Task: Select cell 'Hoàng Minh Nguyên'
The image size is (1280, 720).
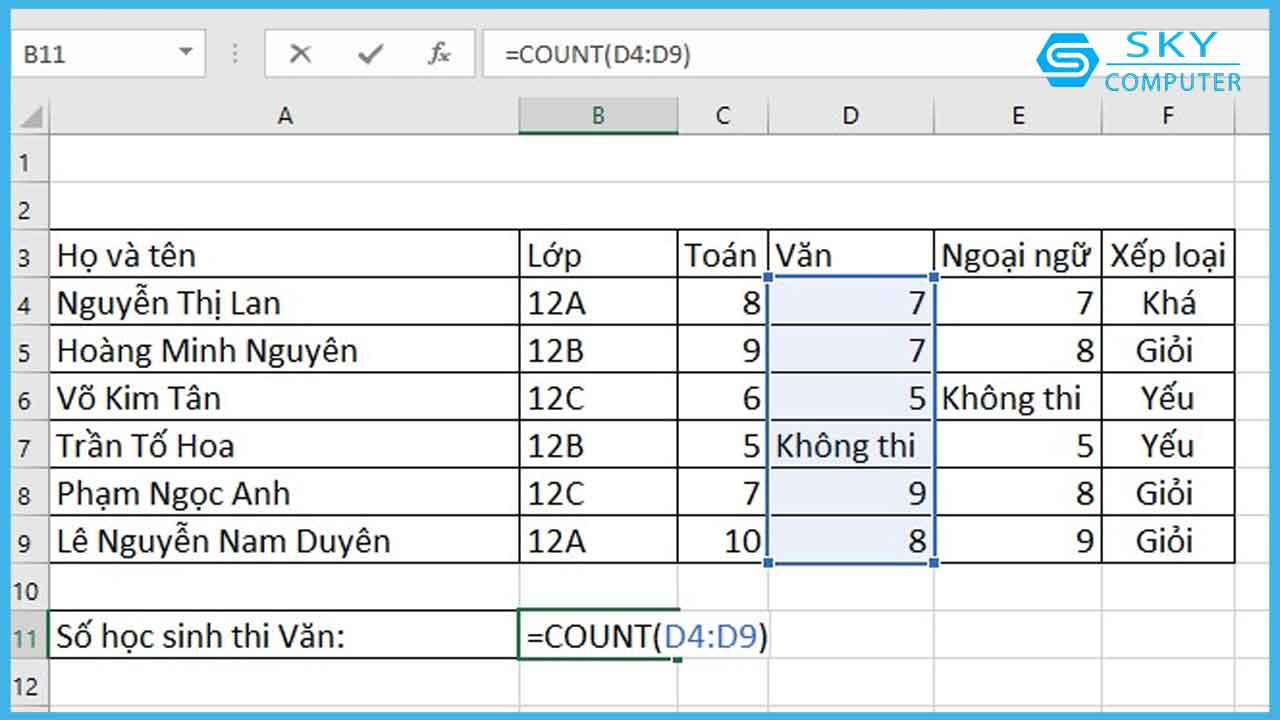Action: click(285, 351)
